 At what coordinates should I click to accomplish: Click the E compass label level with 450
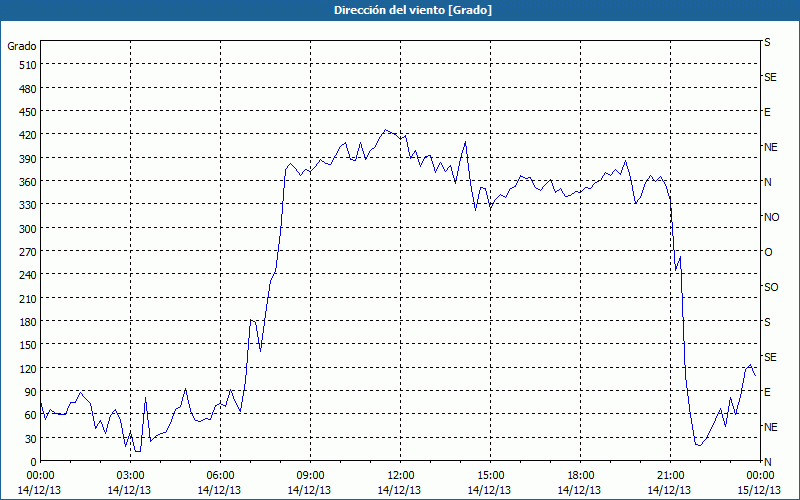coord(767,112)
